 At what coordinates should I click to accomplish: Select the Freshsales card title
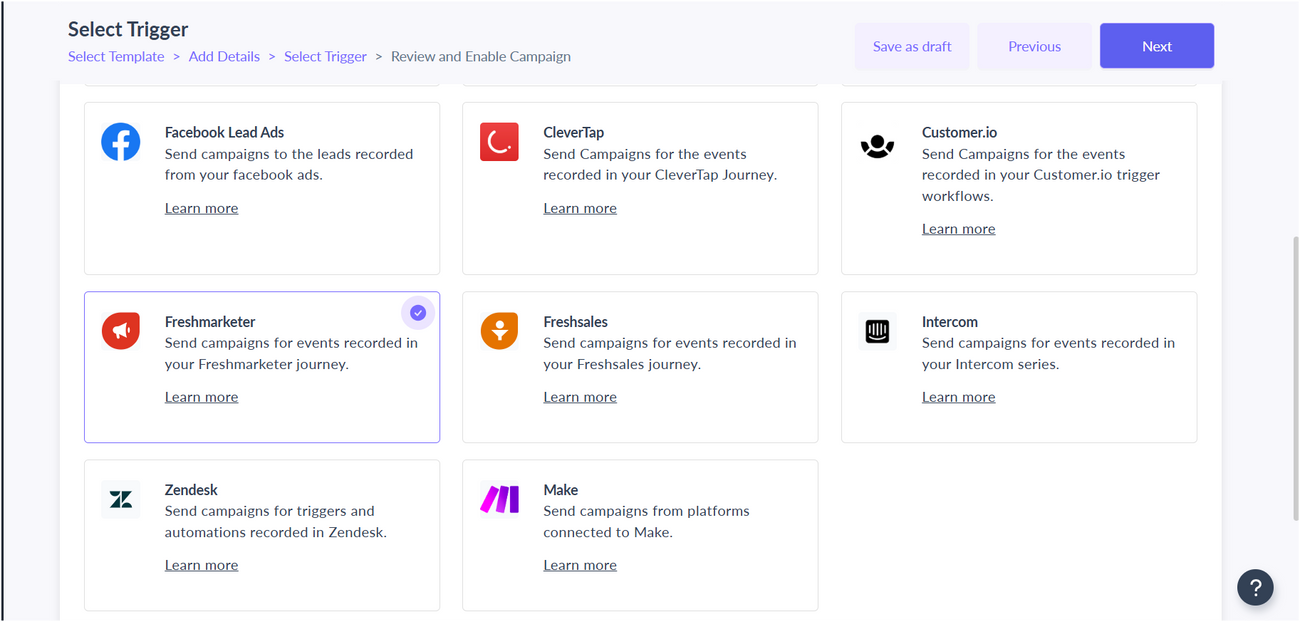tap(576, 322)
